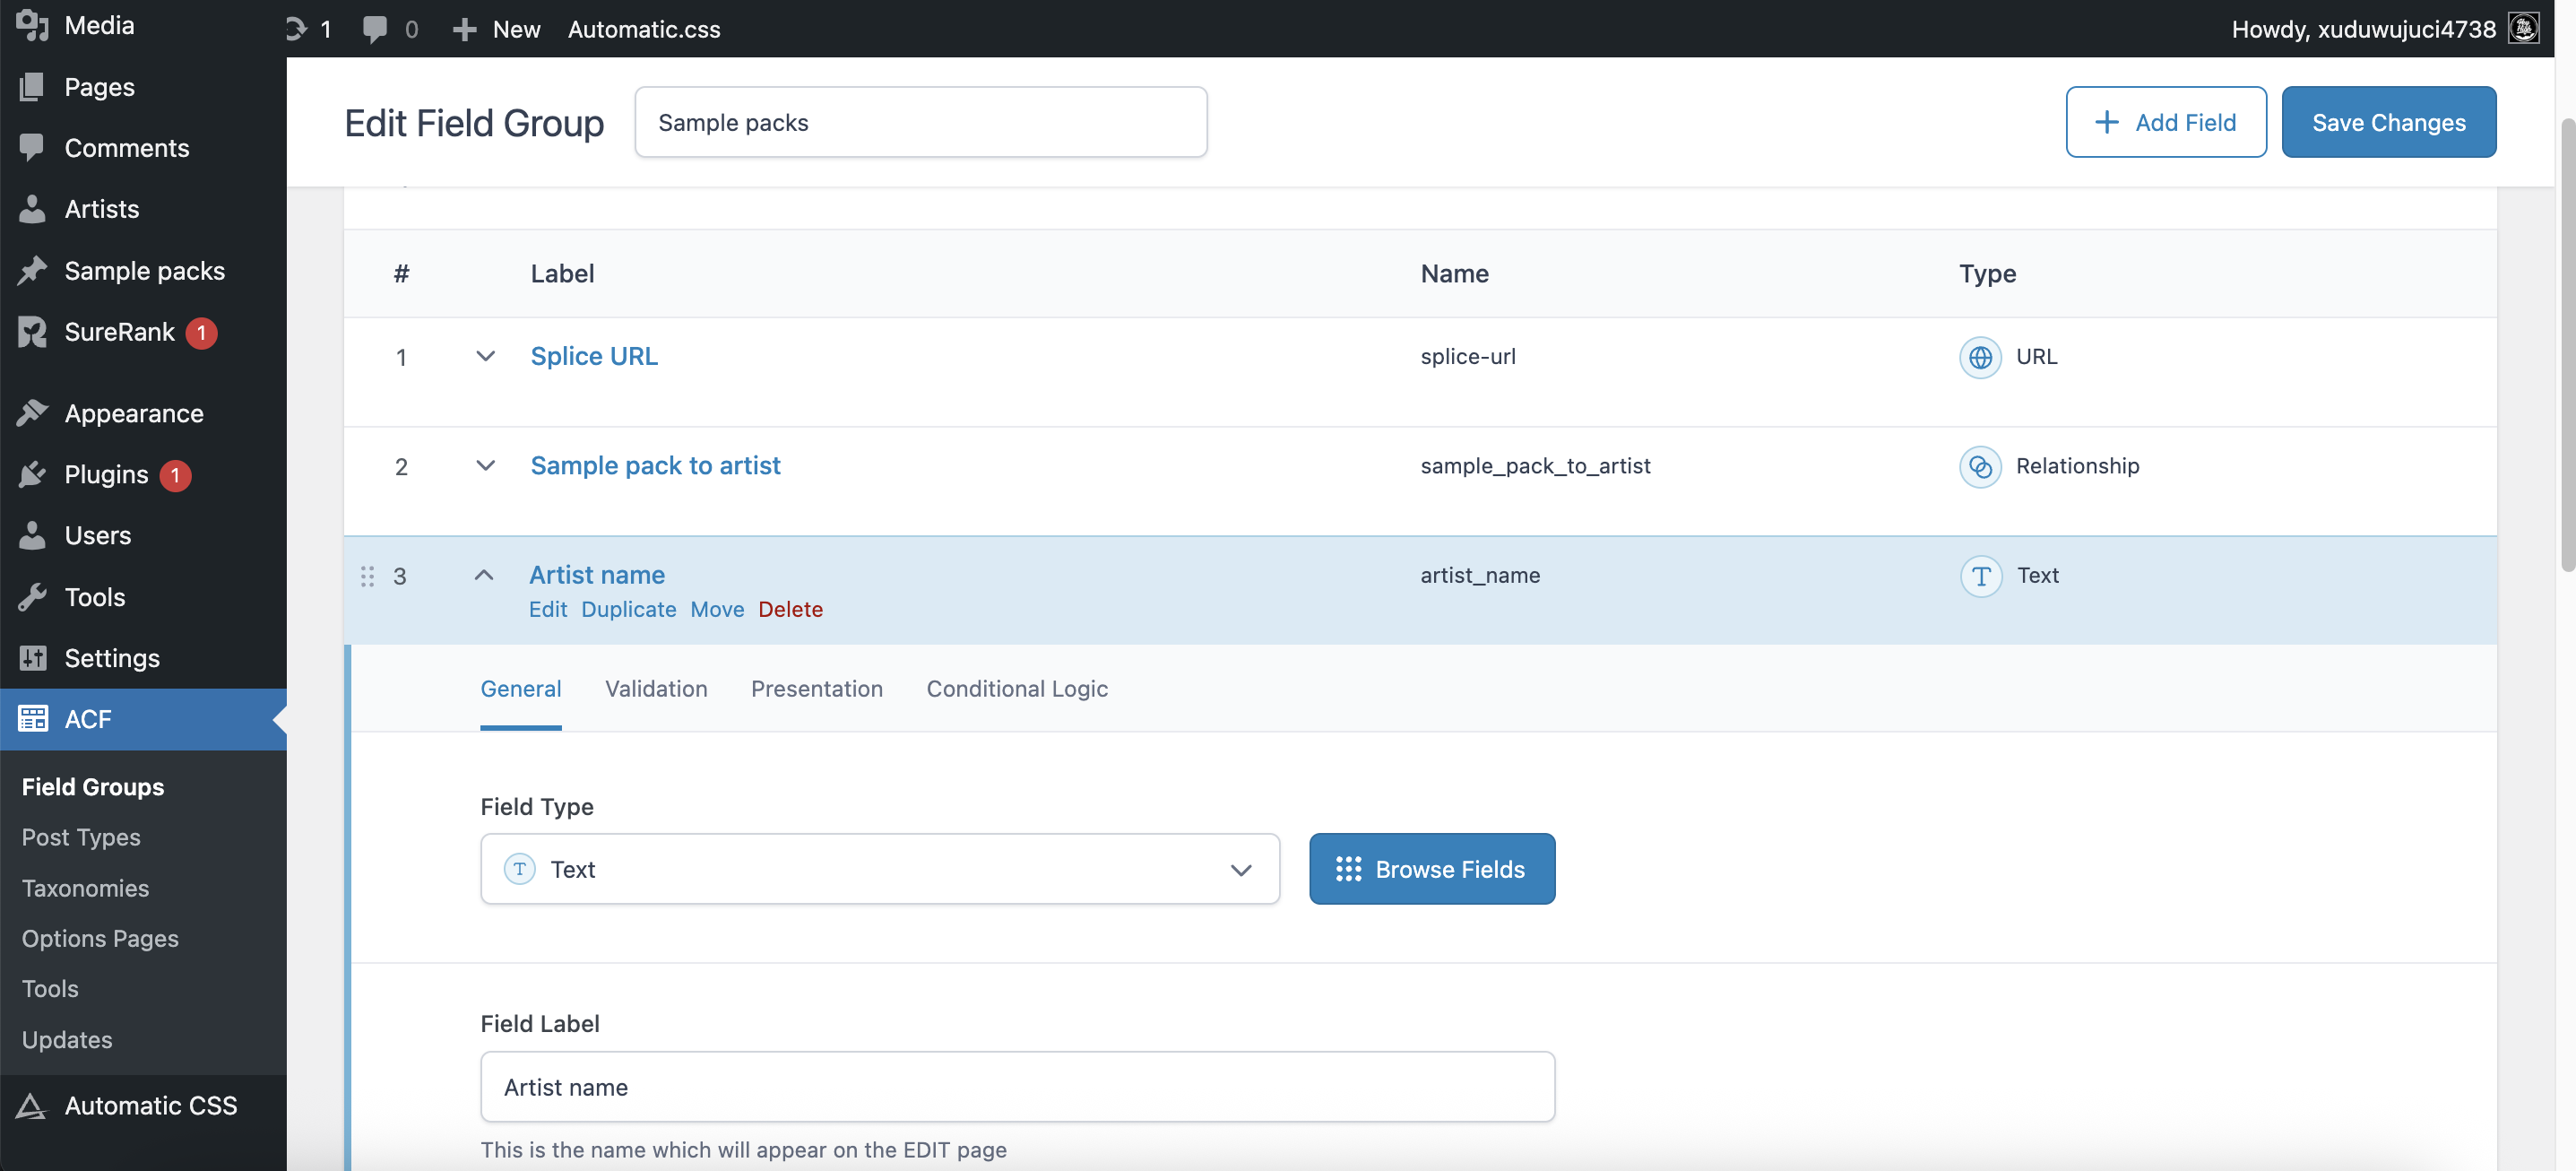This screenshot has height=1171, width=2576.
Task: Click the Delete link under Artist name
Action: coord(790,609)
